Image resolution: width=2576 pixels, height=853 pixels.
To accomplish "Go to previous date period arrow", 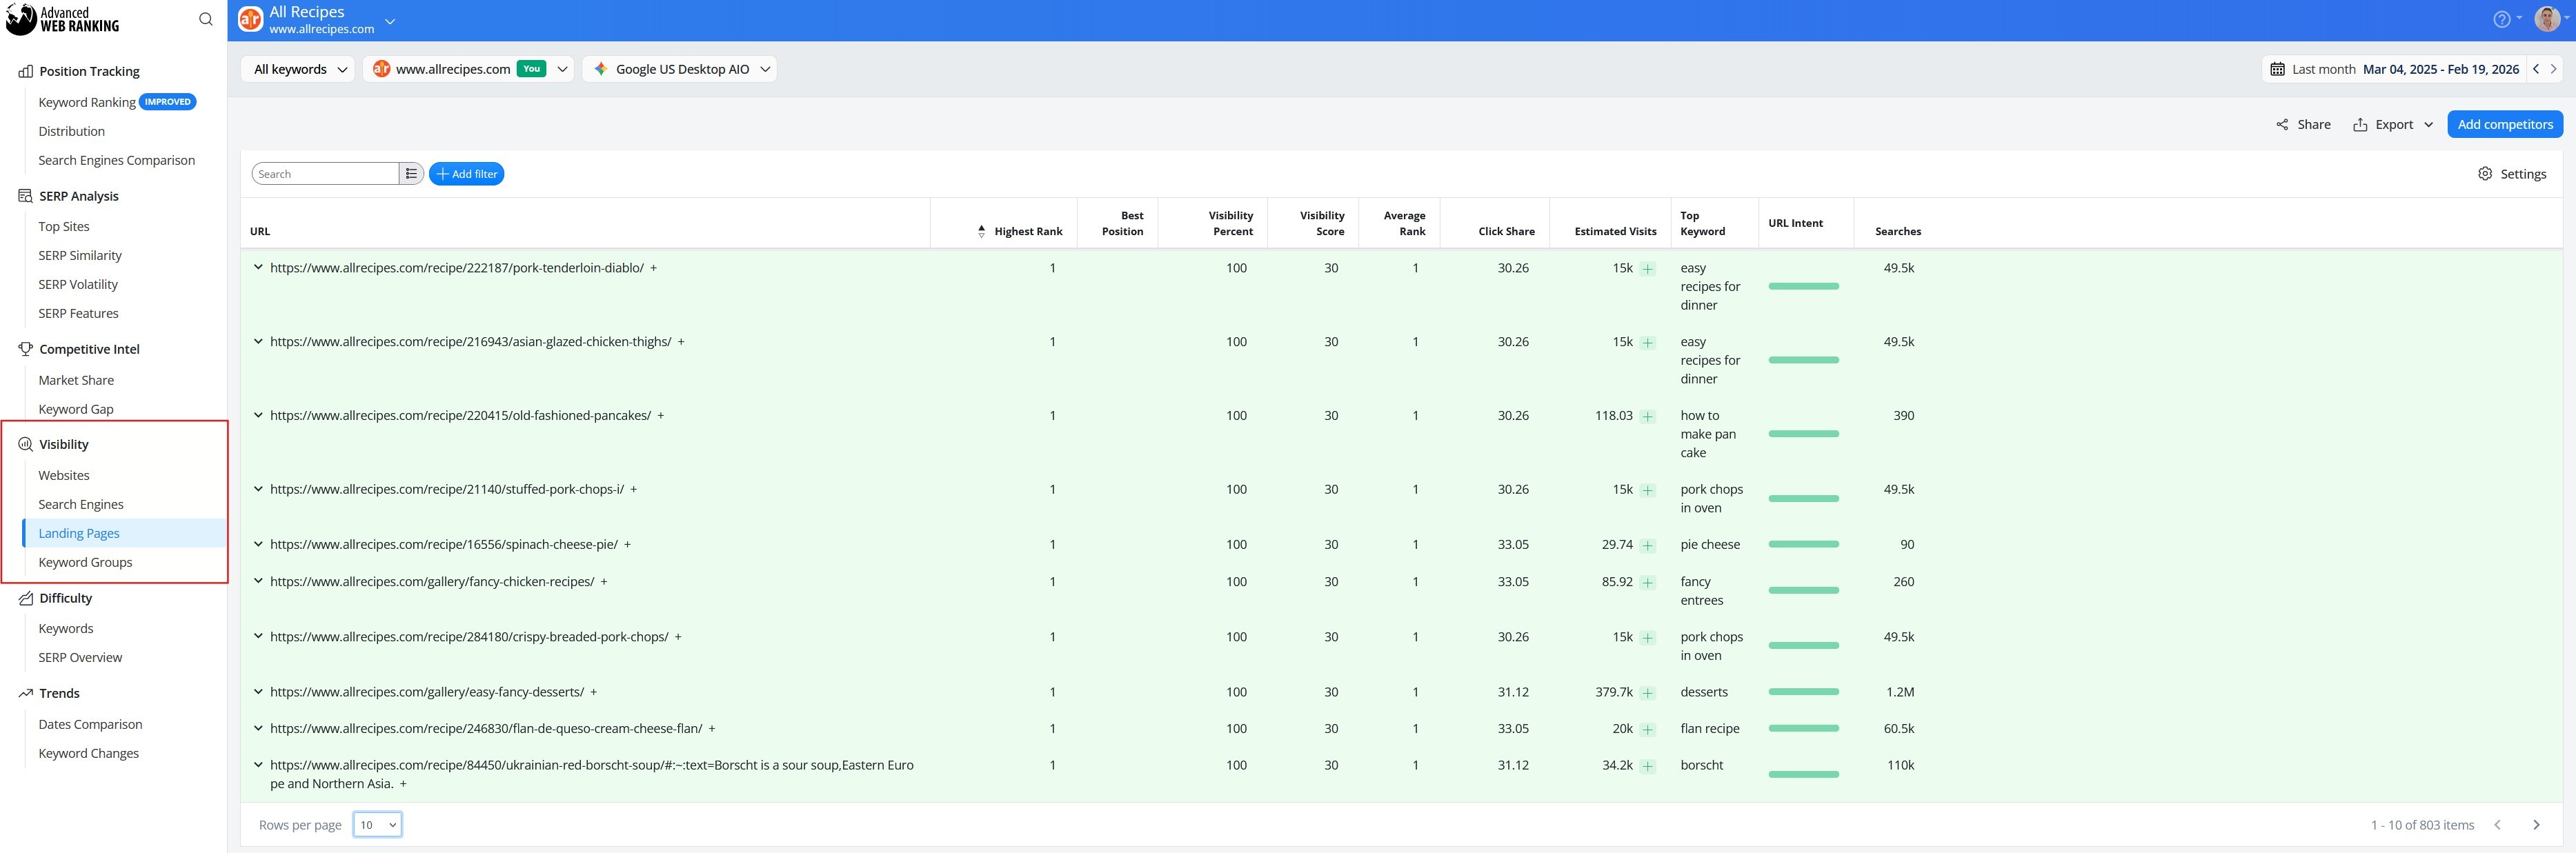I will point(2535,69).
